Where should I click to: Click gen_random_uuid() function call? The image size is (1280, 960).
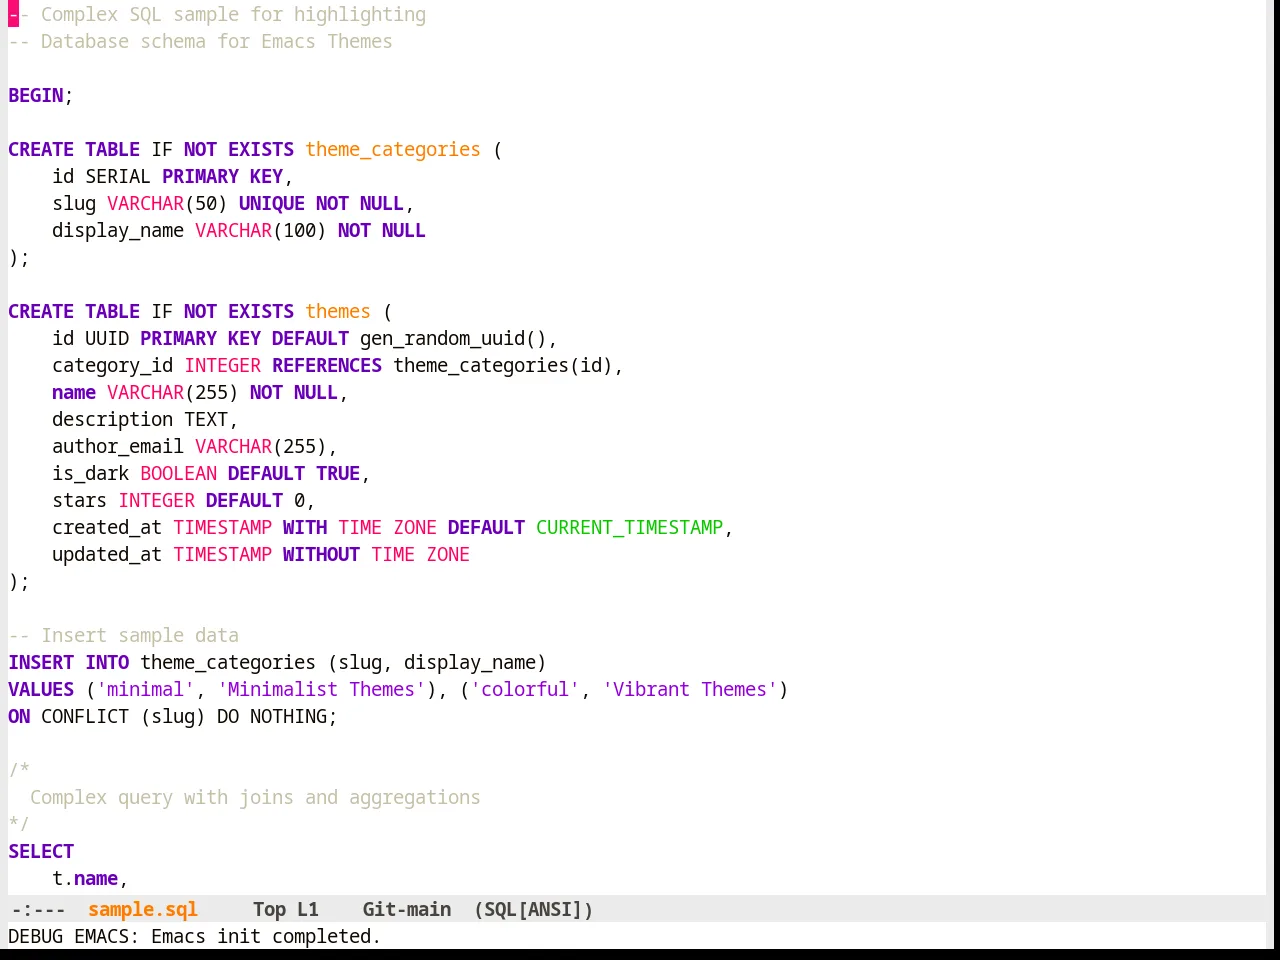pyautogui.click(x=453, y=338)
